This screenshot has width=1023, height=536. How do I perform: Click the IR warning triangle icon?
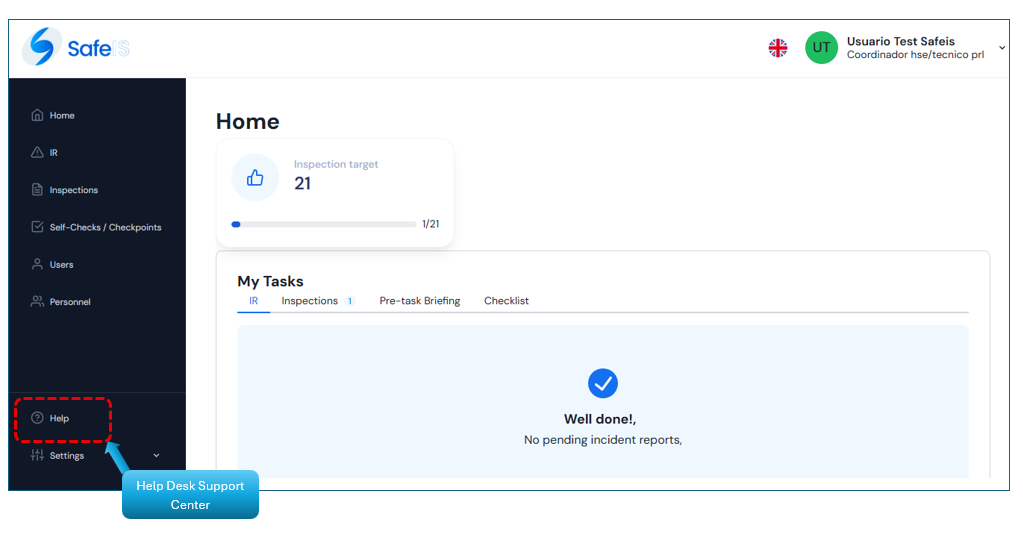pyautogui.click(x=37, y=153)
